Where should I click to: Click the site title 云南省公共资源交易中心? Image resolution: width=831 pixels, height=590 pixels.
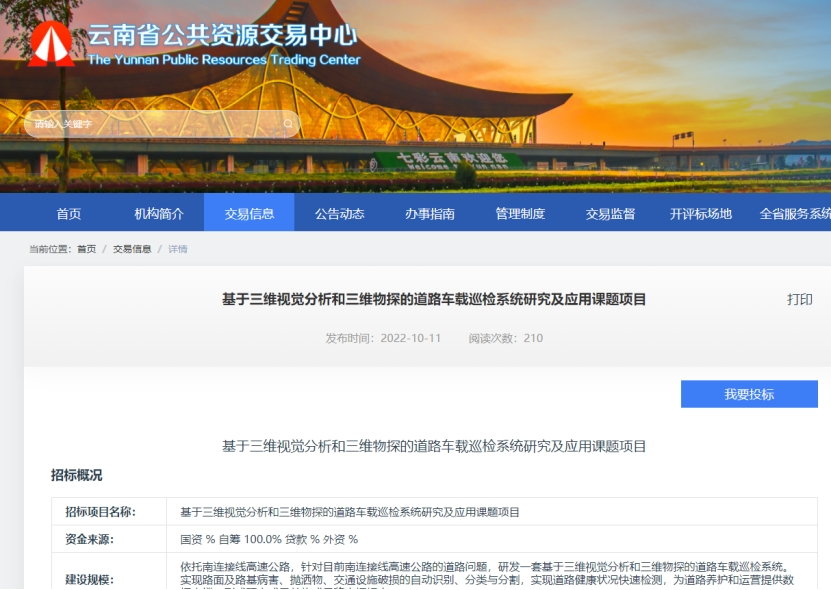click(222, 35)
